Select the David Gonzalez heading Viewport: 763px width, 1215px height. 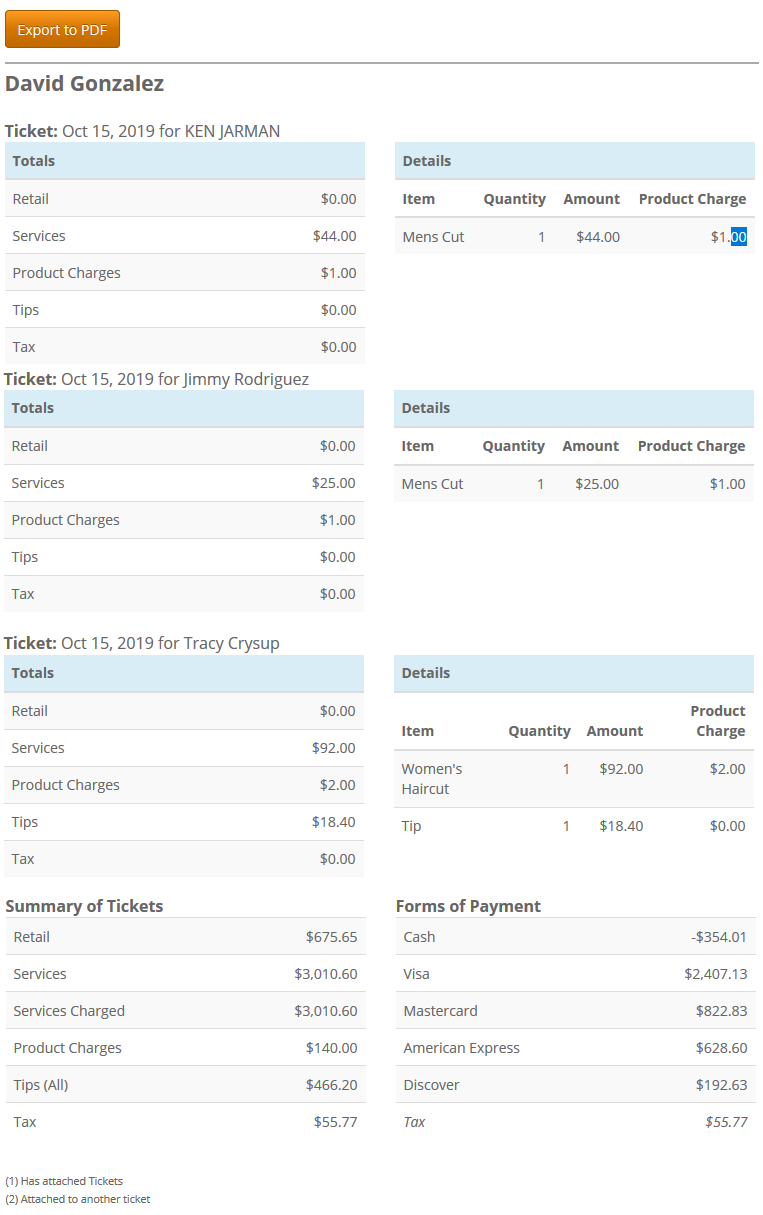pyautogui.click(x=85, y=84)
